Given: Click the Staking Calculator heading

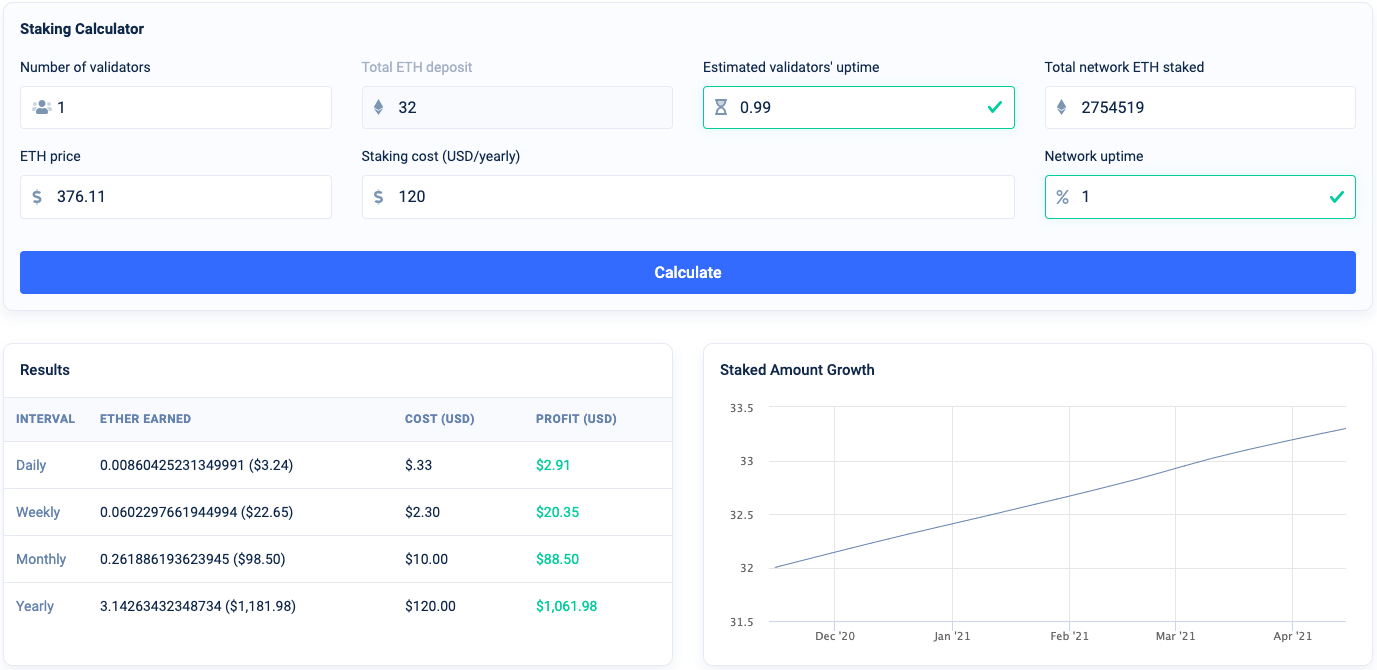Looking at the screenshot, I should 82,29.
